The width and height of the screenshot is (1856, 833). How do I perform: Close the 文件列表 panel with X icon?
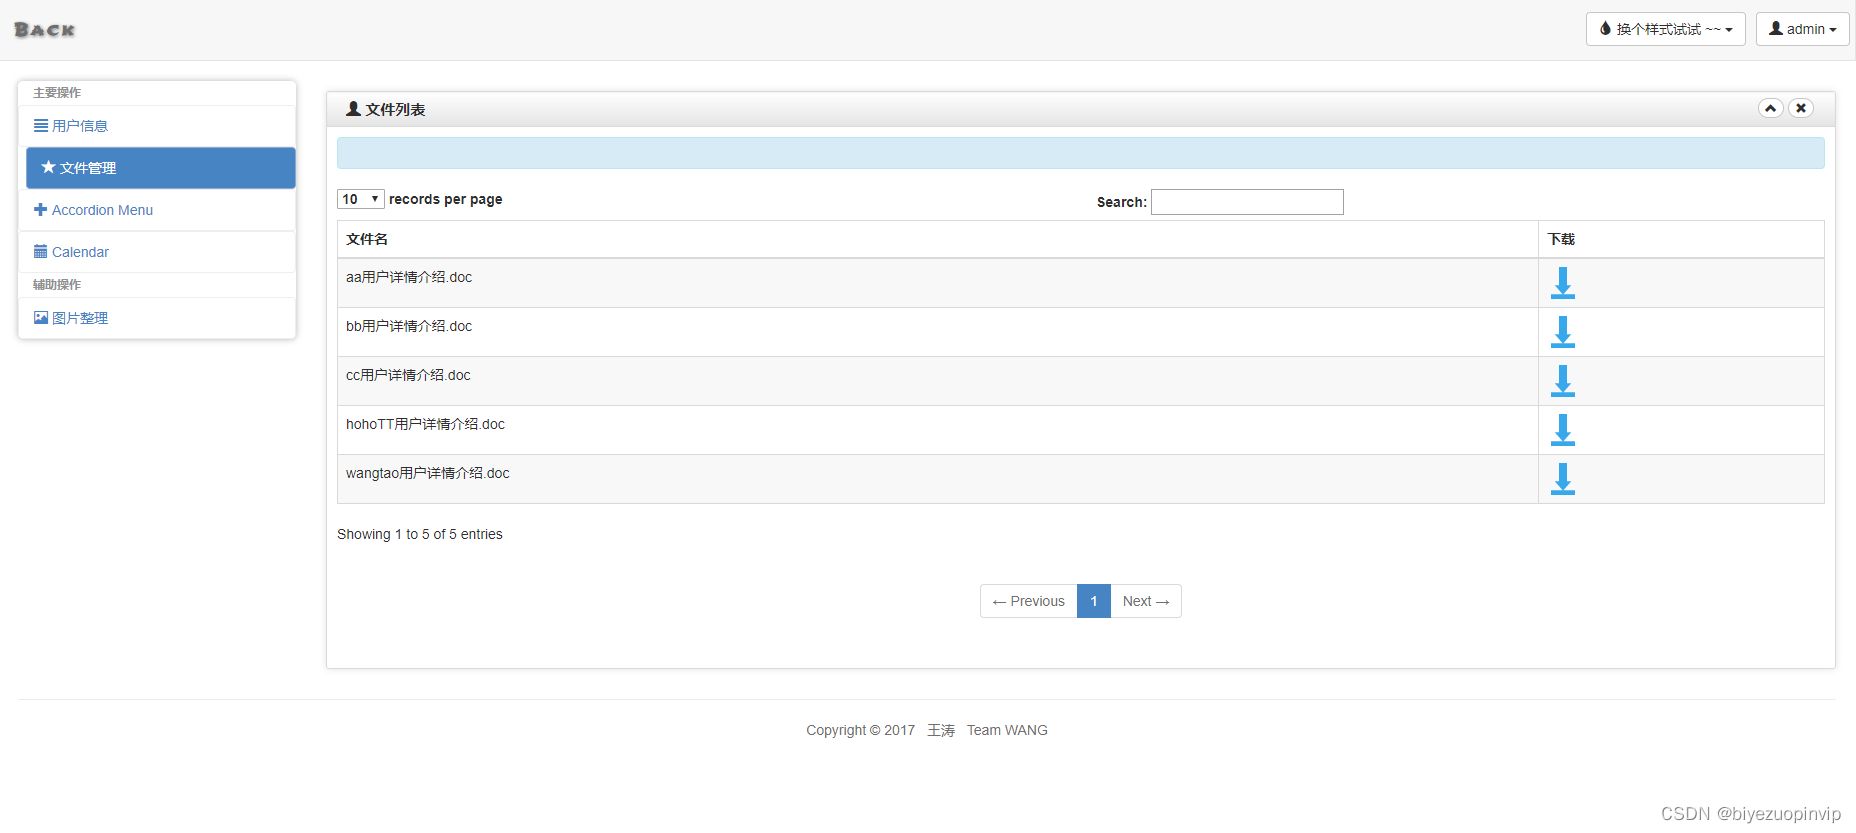click(1800, 108)
